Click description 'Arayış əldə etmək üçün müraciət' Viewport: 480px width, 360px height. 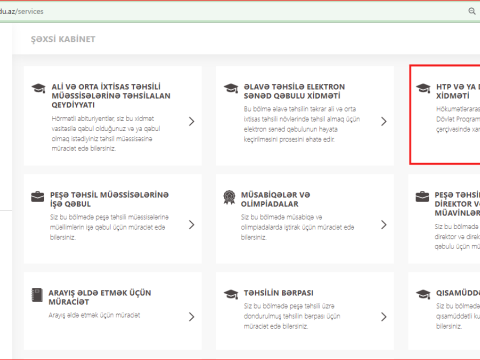point(94,315)
